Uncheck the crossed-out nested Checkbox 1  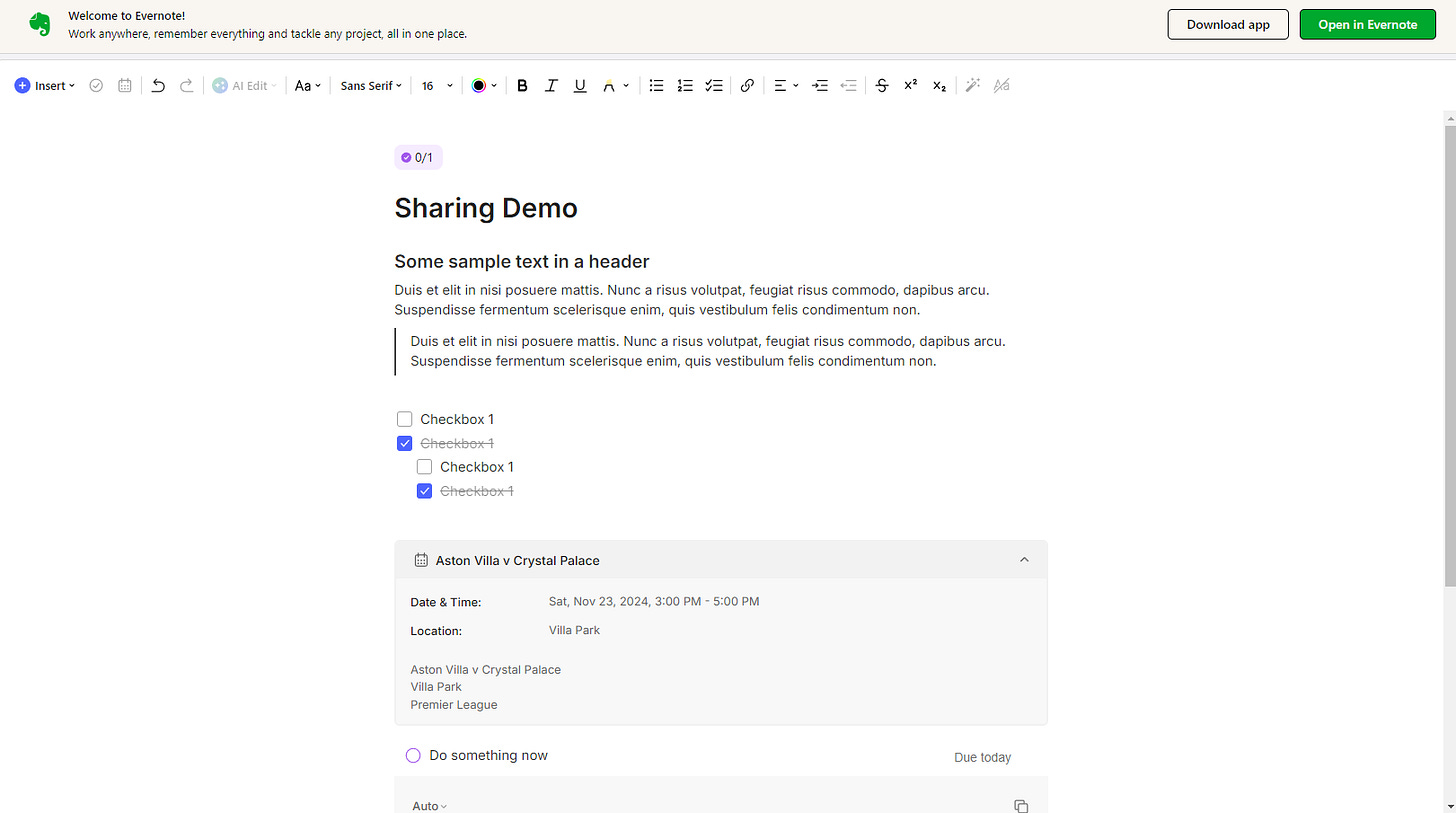click(424, 491)
